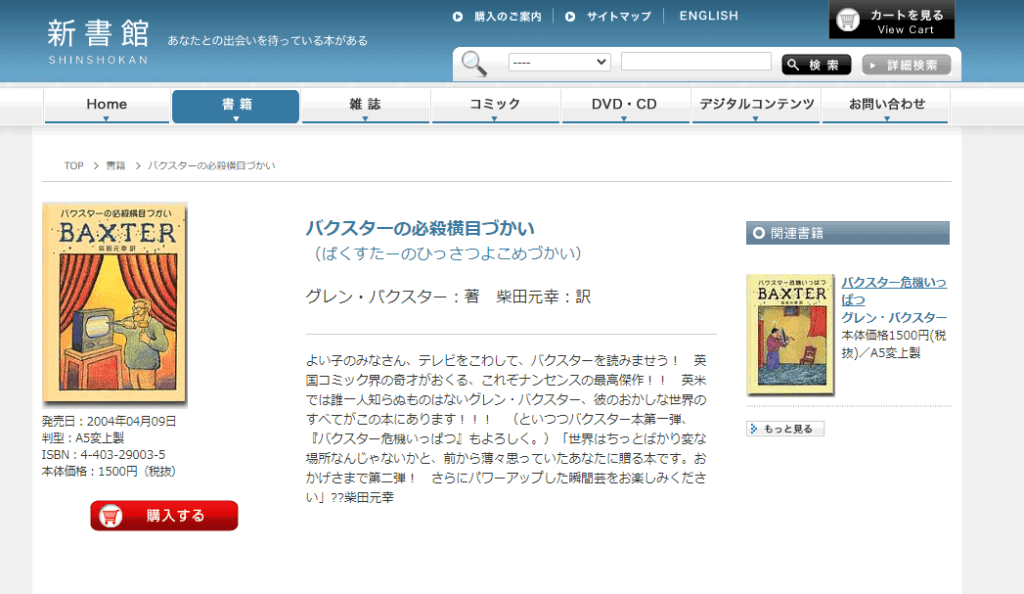Click the magnifying glass search icon
The width and height of the screenshot is (1024, 594).
(474, 63)
